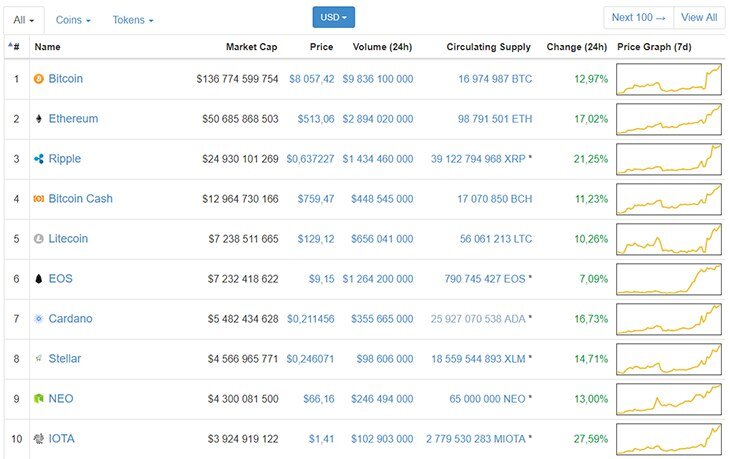Open Litecoin 7d price graph
730x459 pixels.
[669, 239]
